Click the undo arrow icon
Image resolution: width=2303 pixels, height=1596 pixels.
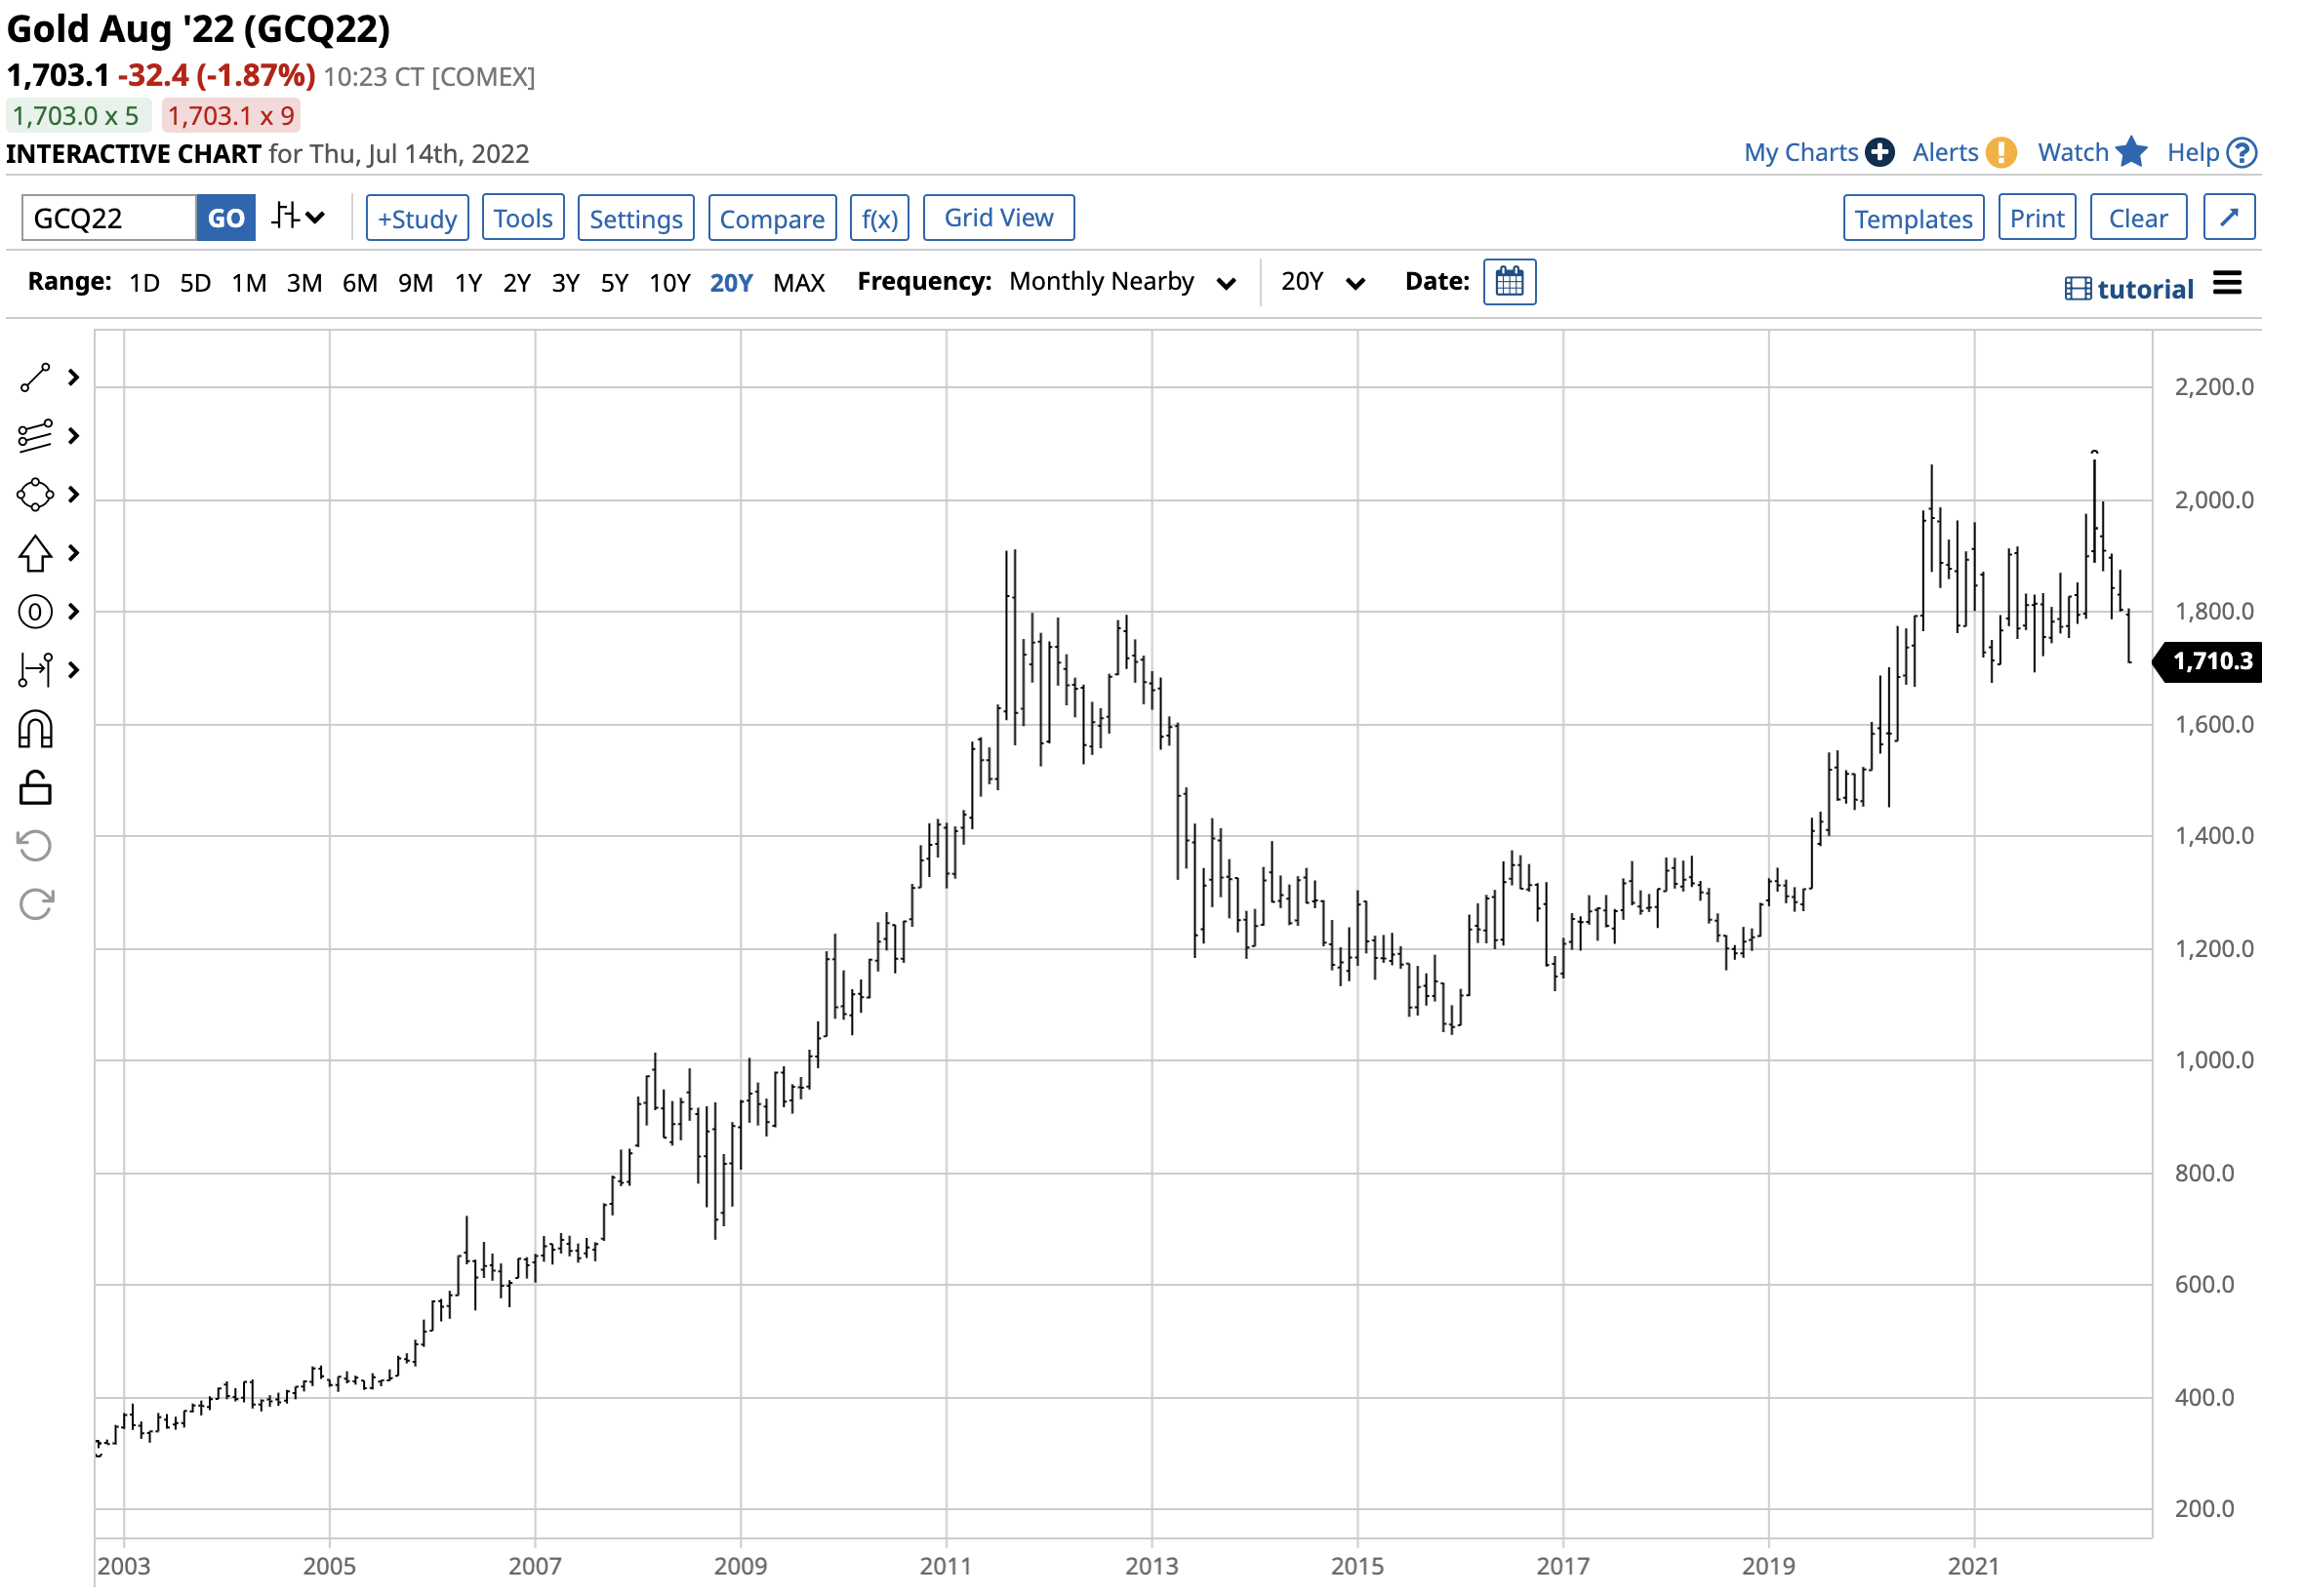point(35,846)
